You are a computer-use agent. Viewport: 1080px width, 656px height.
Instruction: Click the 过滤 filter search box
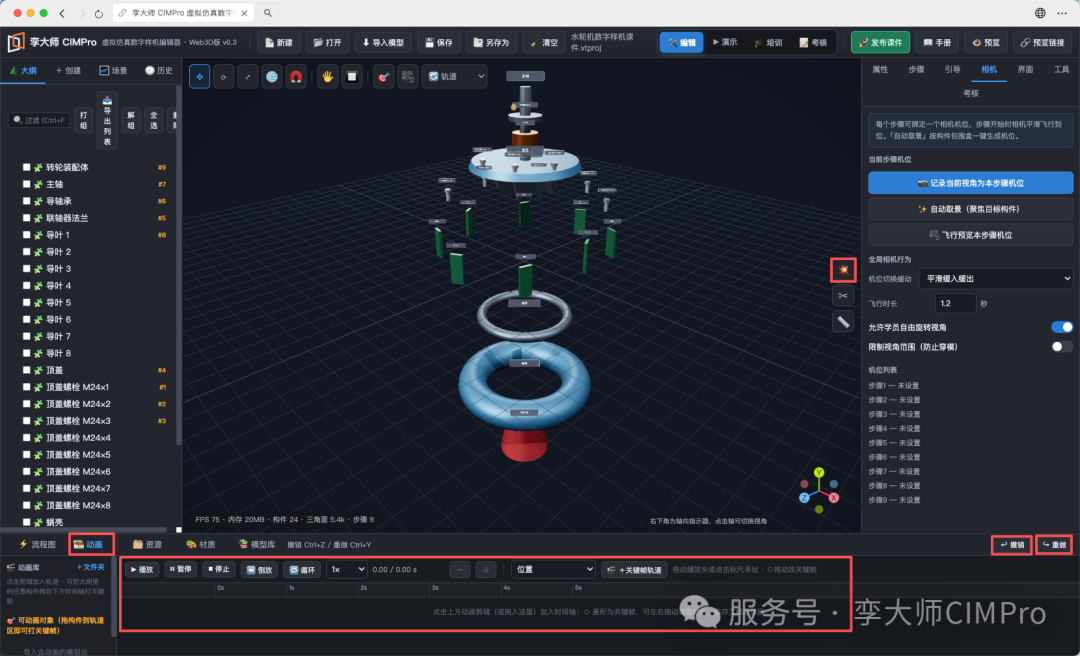(x=39, y=121)
